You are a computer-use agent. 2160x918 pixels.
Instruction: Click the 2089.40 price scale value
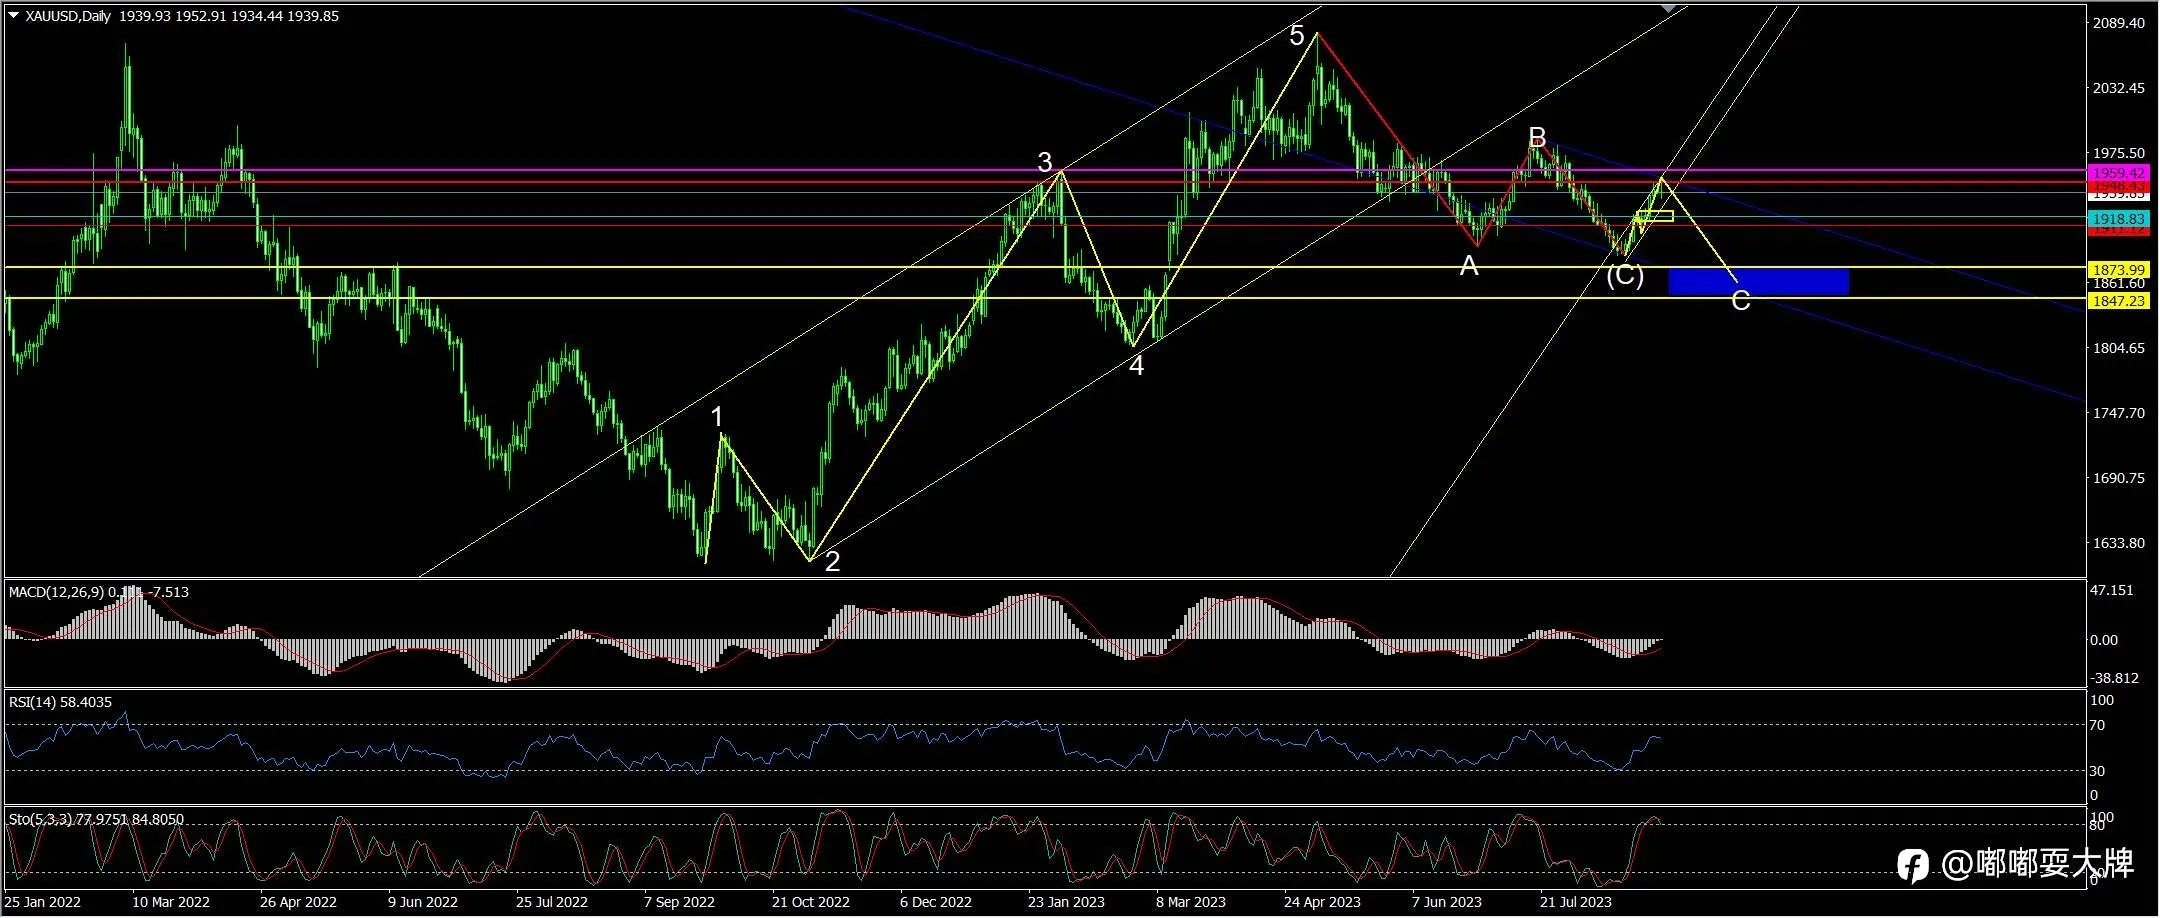pyautogui.click(x=2118, y=23)
